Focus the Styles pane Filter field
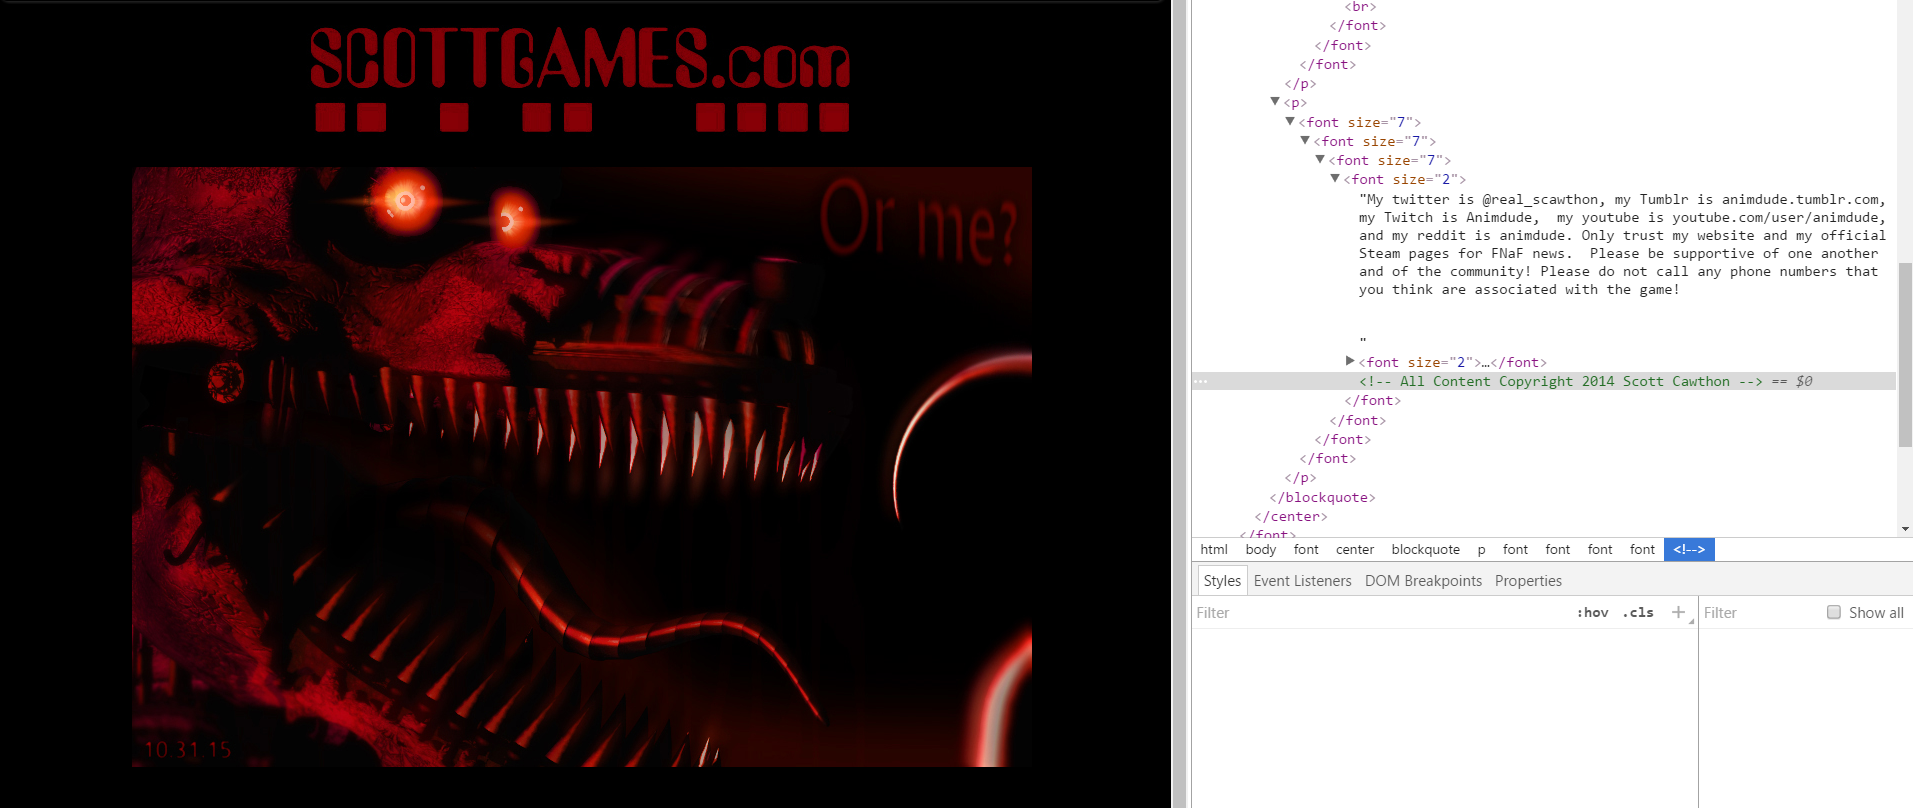The width and height of the screenshot is (1913, 808). click(1380, 613)
